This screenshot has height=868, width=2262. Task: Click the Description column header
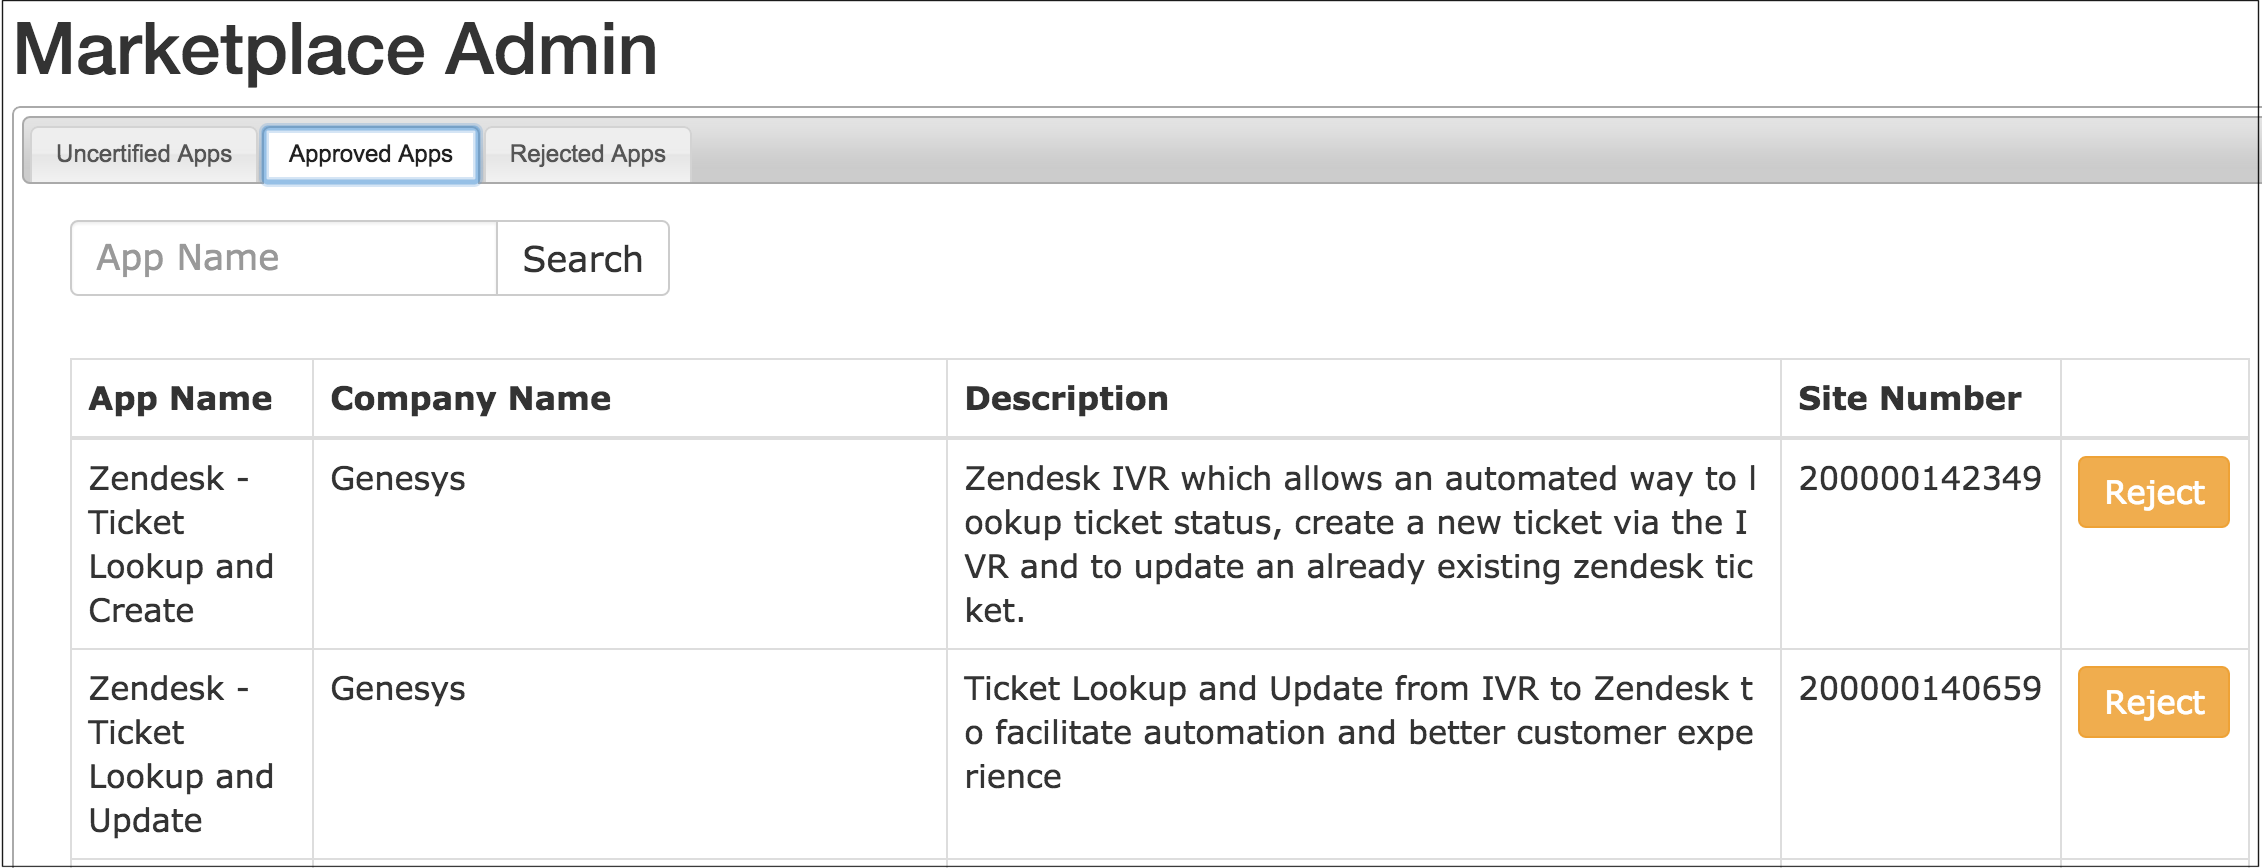point(1066,398)
